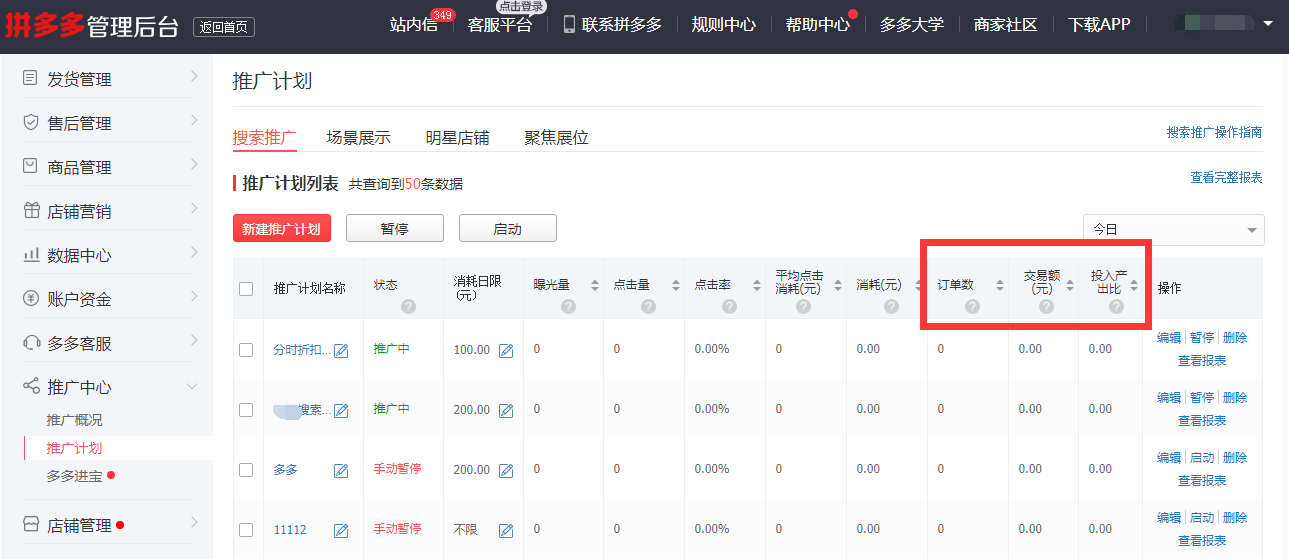
Task: Edit name pencil icon for 11112 plan
Action: point(341,530)
